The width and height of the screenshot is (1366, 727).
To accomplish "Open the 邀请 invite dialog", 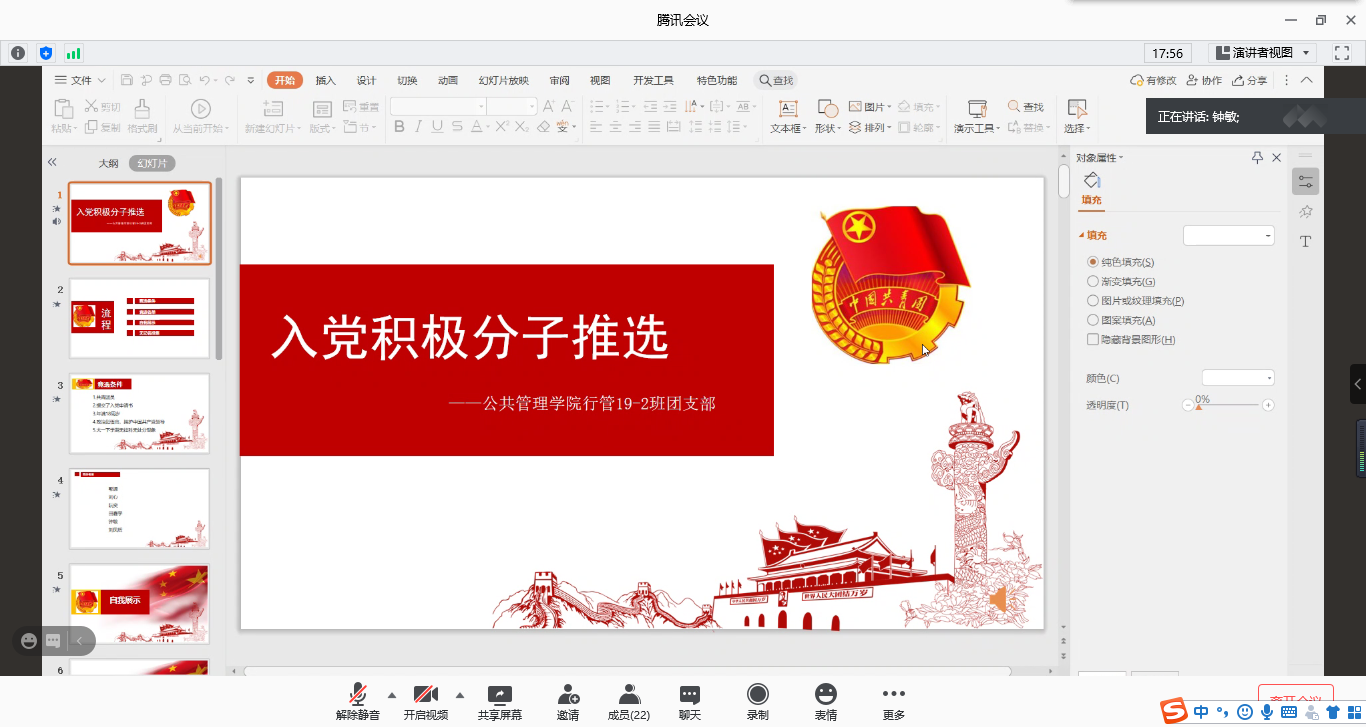I will (x=568, y=702).
